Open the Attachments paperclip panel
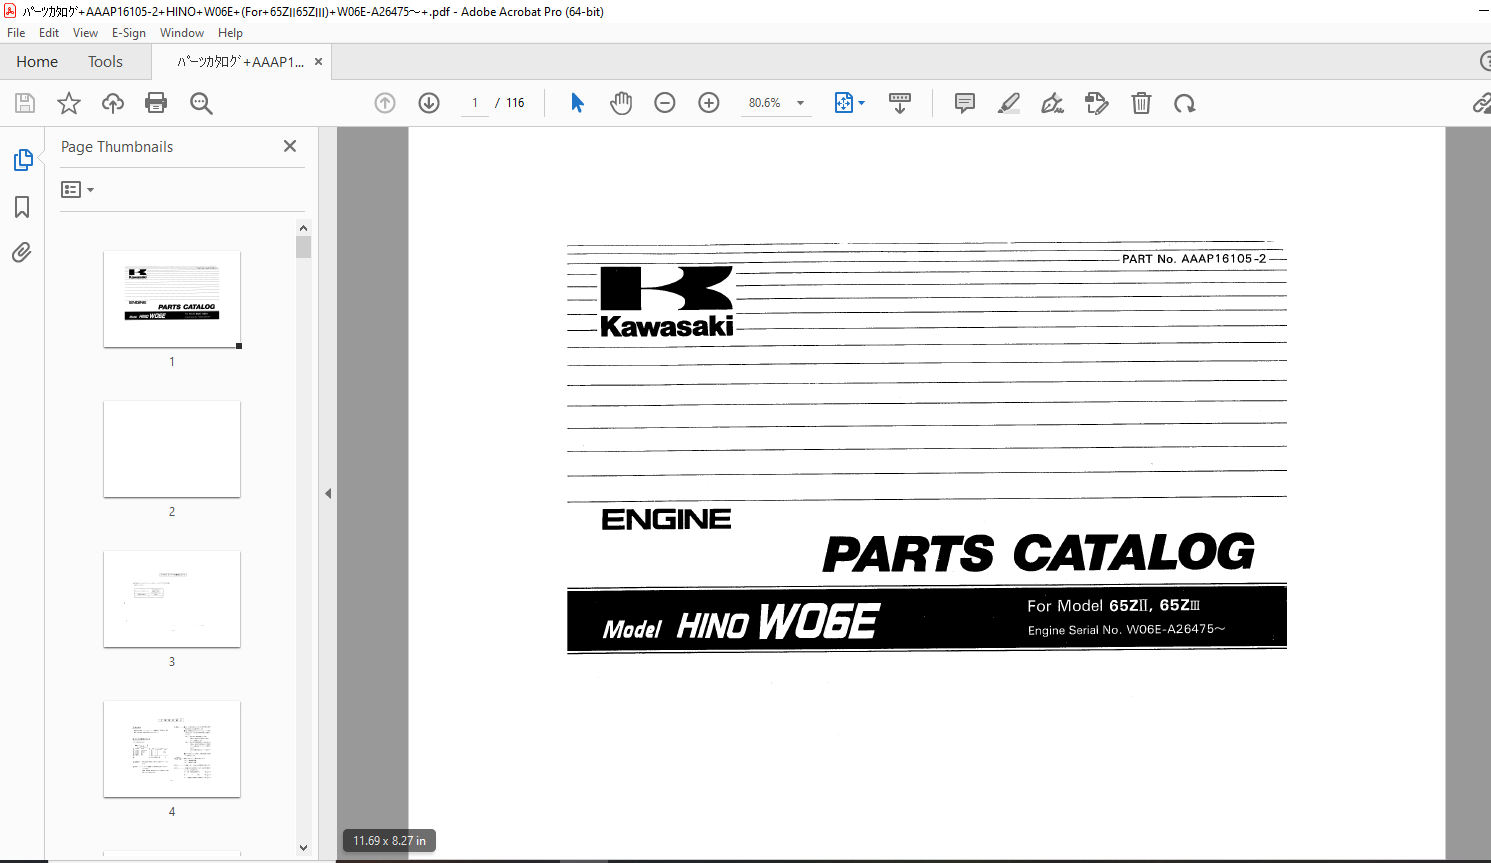Viewport: 1491px width, 863px height. (x=22, y=252)
